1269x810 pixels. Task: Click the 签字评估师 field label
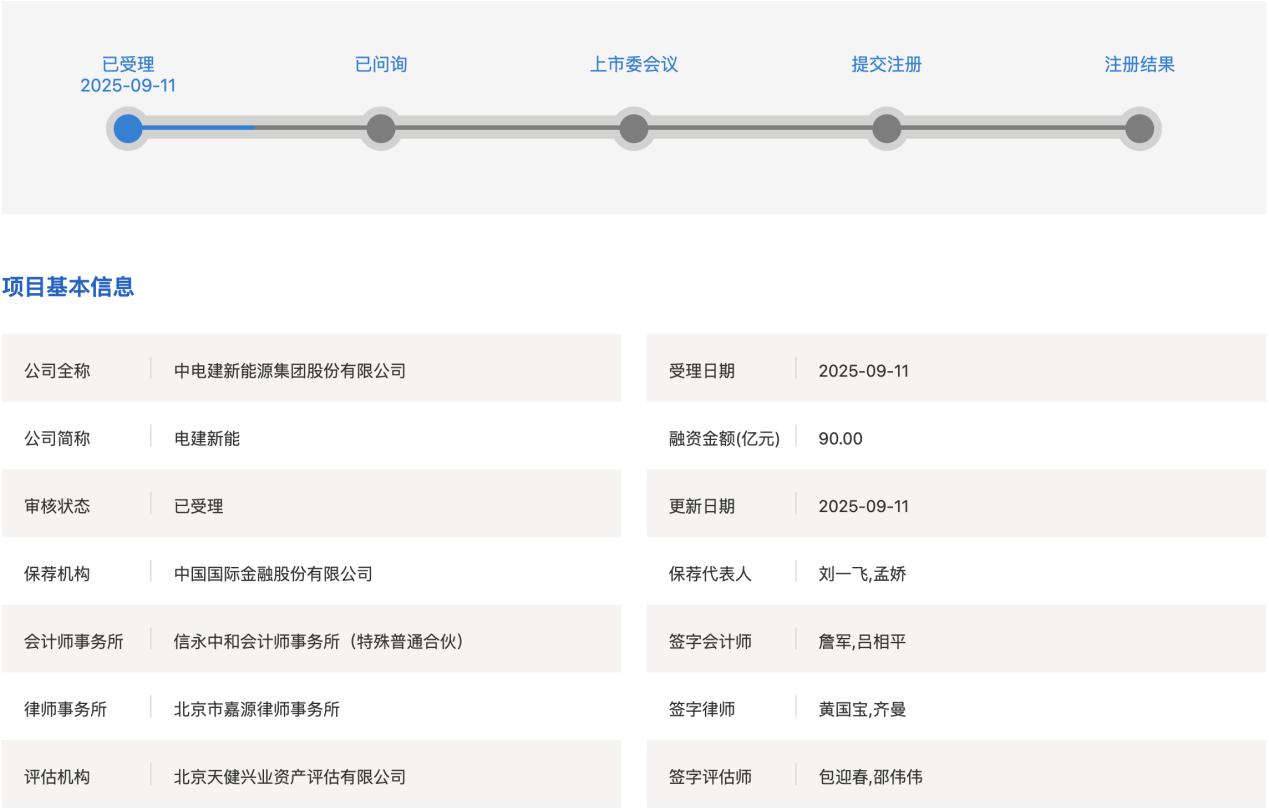[710, 776]
